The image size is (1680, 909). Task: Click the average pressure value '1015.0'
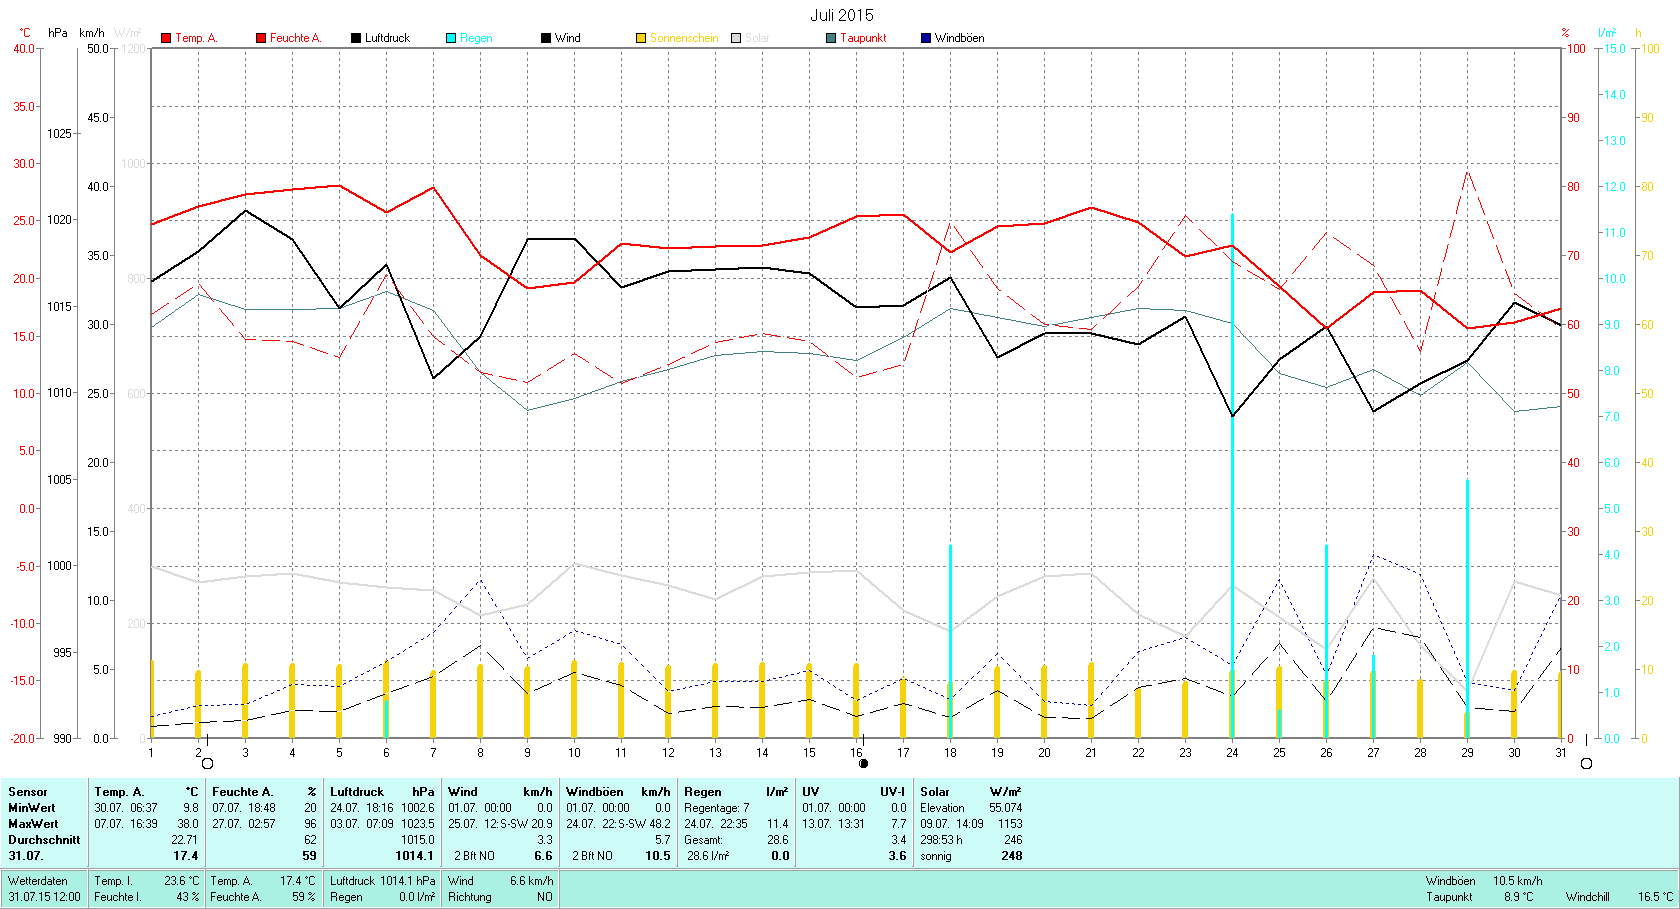[418, 840]
